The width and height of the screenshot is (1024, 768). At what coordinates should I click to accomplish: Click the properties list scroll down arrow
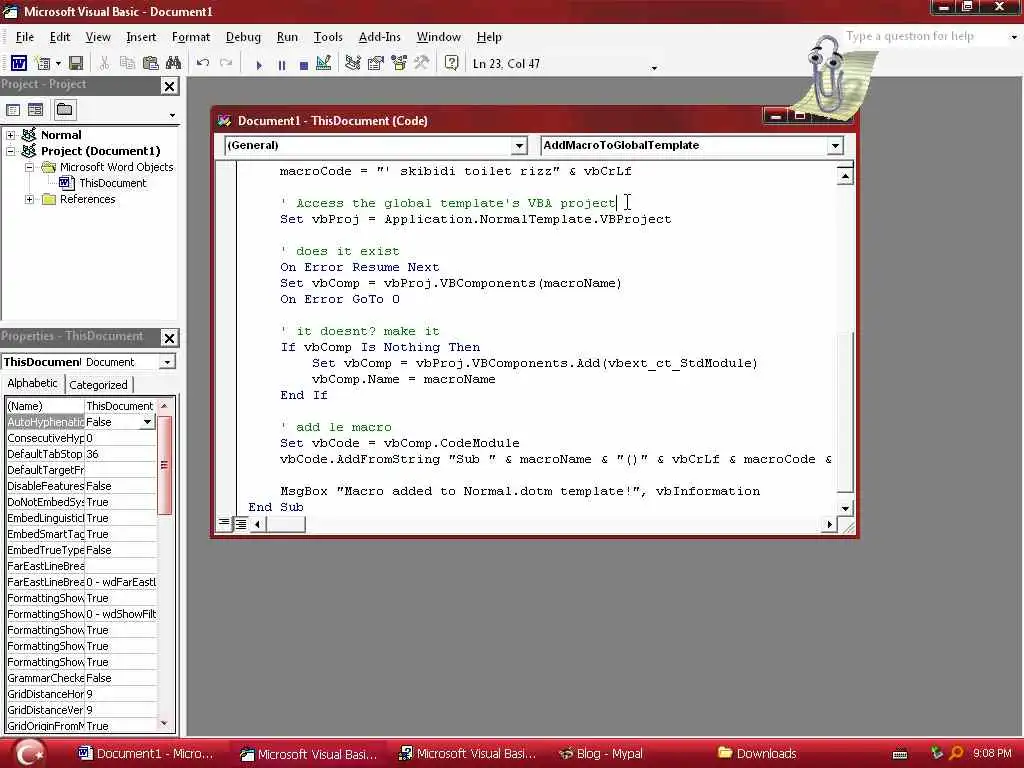click(x=164, y=724)
